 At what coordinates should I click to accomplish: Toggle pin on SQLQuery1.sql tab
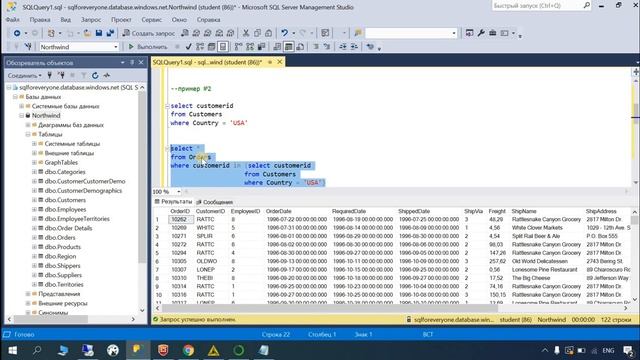pos(270,62)
